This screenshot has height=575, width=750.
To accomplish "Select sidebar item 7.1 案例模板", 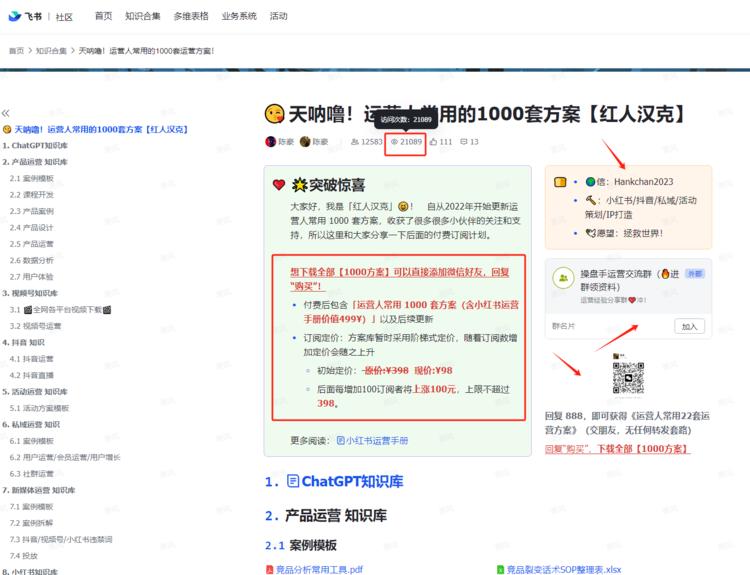I will pos(32,507).
